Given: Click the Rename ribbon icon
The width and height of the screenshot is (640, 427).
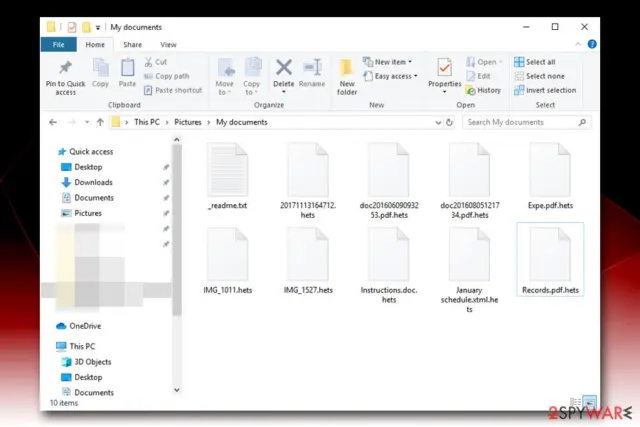Looking at the screenshot, I should point(312,68).
